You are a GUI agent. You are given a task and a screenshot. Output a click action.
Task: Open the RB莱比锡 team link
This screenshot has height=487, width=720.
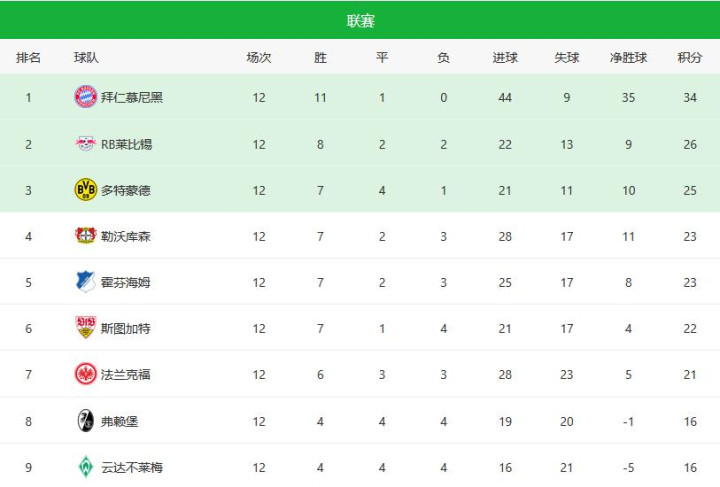click(127, 144)
